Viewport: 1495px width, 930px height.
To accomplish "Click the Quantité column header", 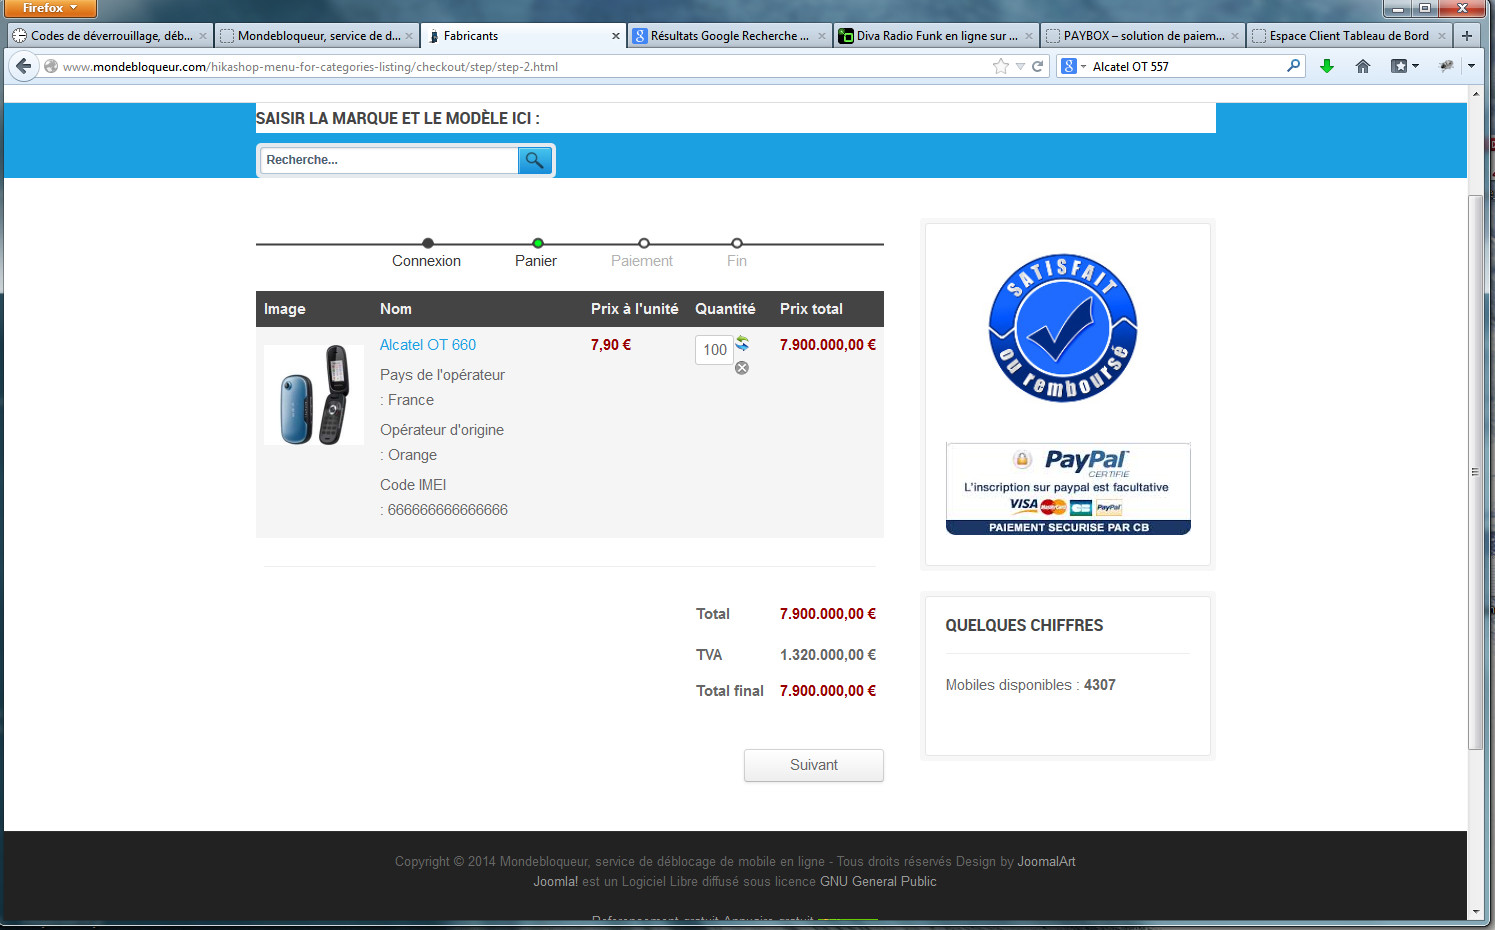I will click(725, 309).
